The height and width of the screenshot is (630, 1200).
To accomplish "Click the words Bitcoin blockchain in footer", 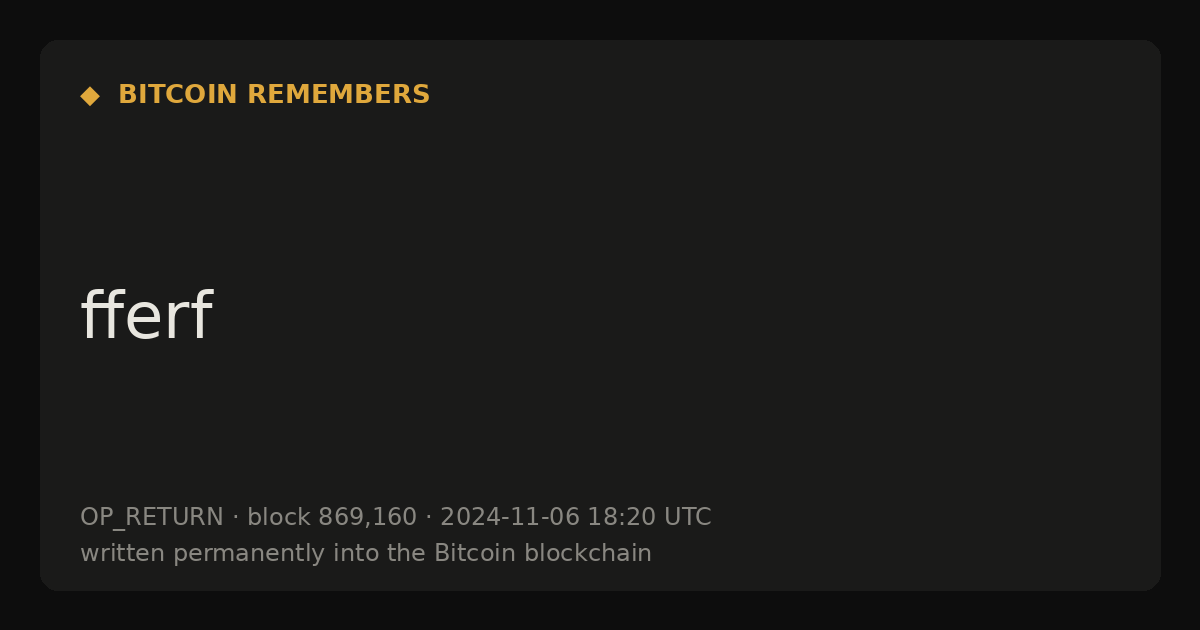I will tap(543, 553).
